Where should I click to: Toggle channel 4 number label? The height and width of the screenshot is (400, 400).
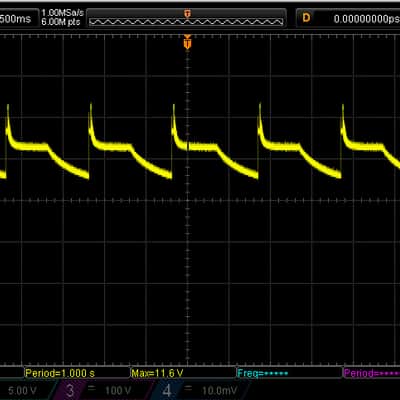click(167, 390)
